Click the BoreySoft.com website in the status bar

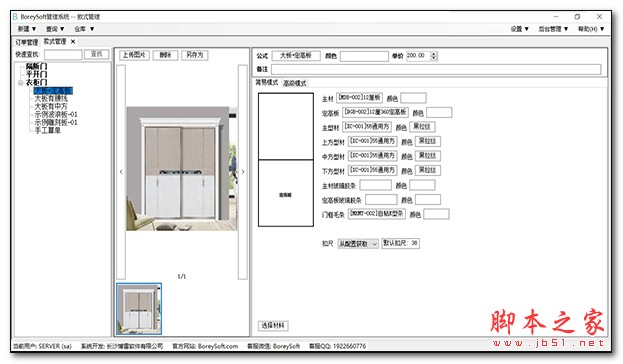pos(218,346)
